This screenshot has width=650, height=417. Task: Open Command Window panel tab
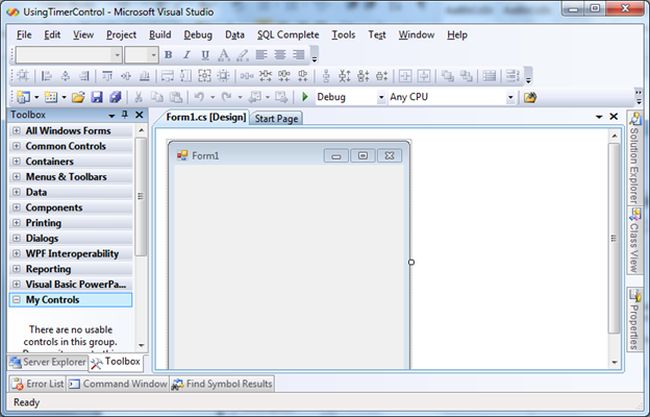tap(118, 384)
